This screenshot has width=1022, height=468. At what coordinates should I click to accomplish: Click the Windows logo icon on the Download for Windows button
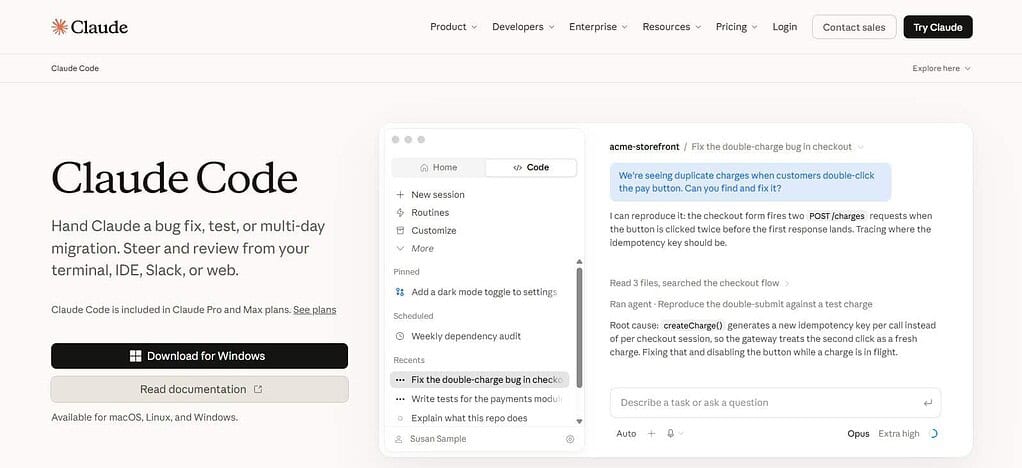coord(136,356)
